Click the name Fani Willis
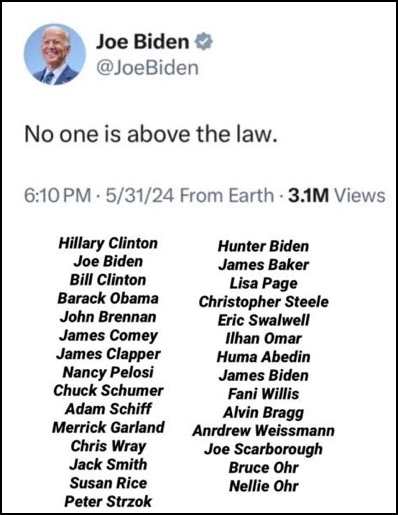Screen dimensions: 398x515 pos(263,394)
